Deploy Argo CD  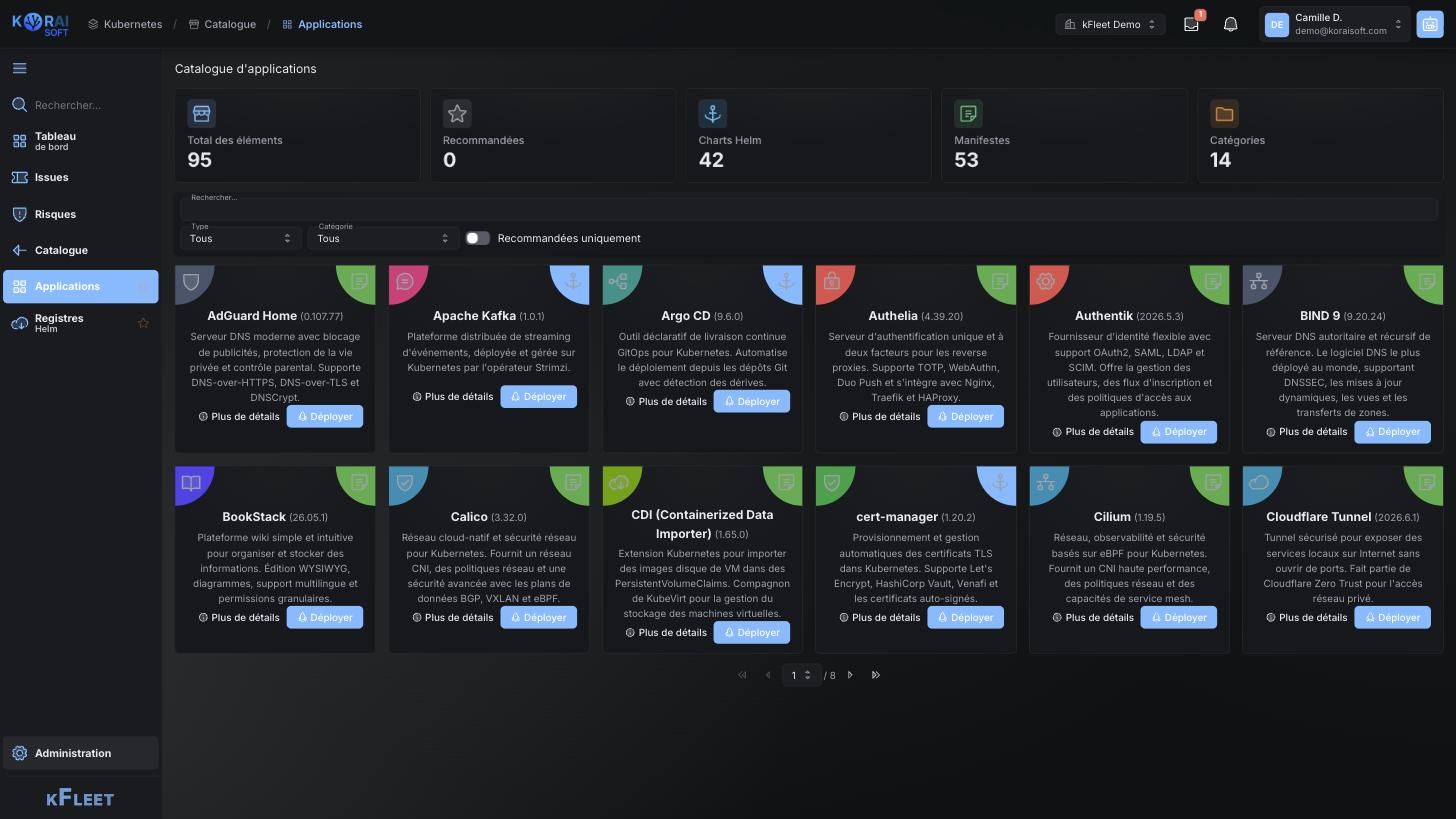coord(752,402)
